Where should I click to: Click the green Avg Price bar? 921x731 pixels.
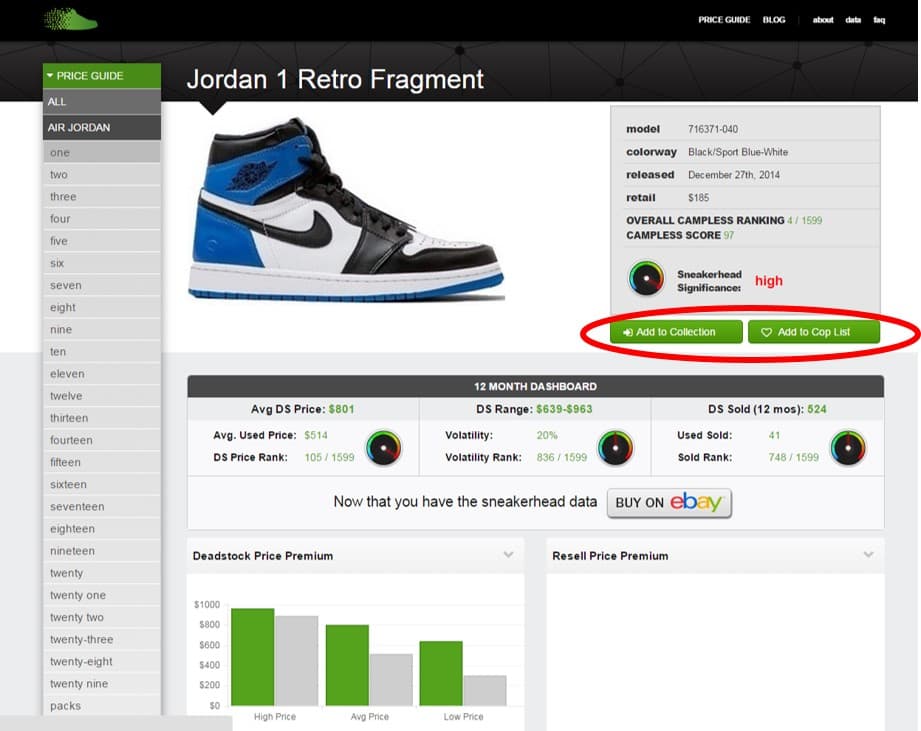tap(347, 665)
